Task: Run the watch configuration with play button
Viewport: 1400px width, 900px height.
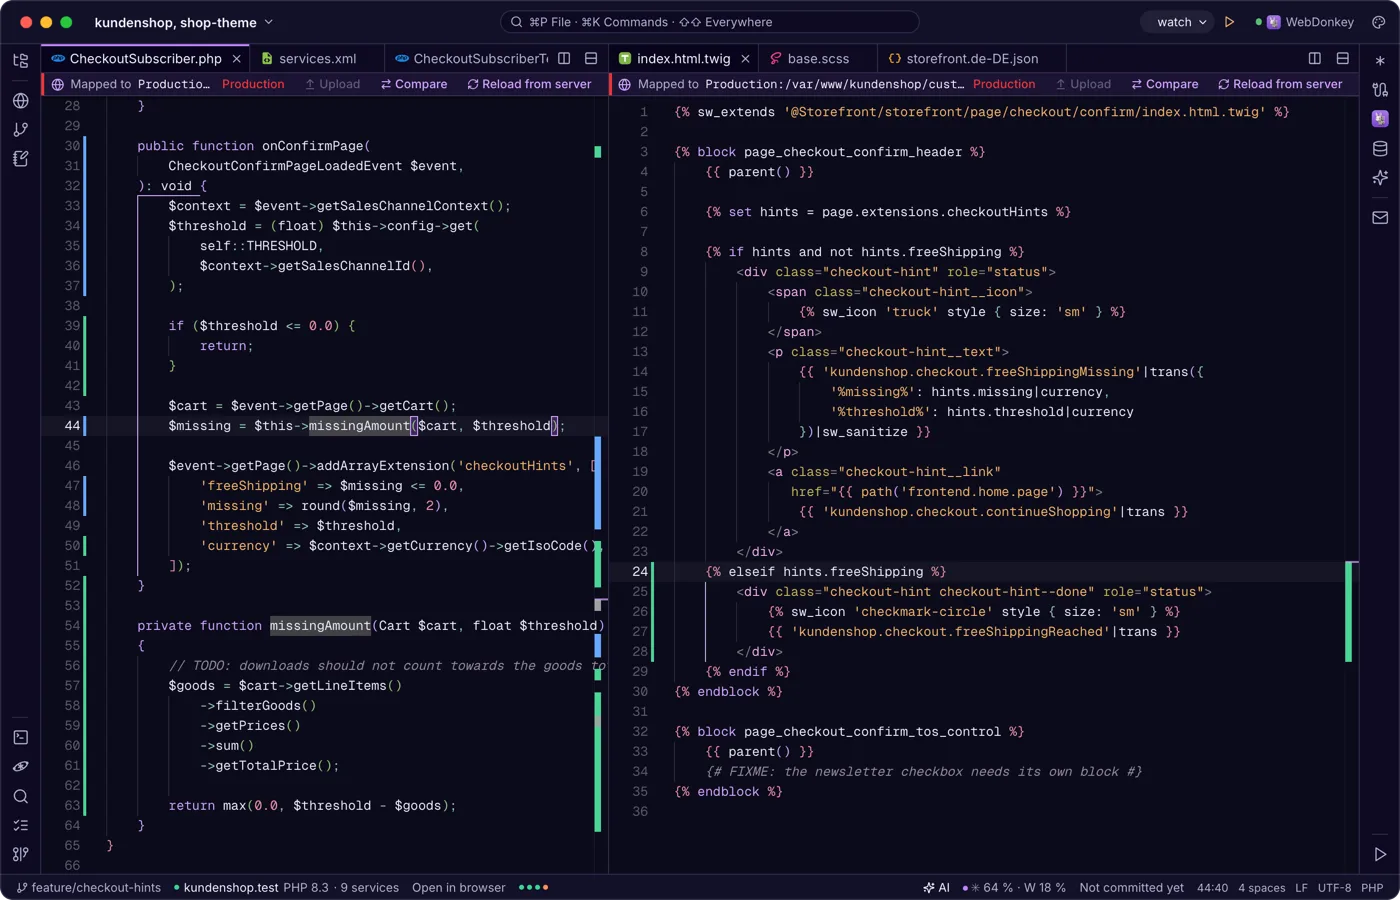Action: [1230, 22]
